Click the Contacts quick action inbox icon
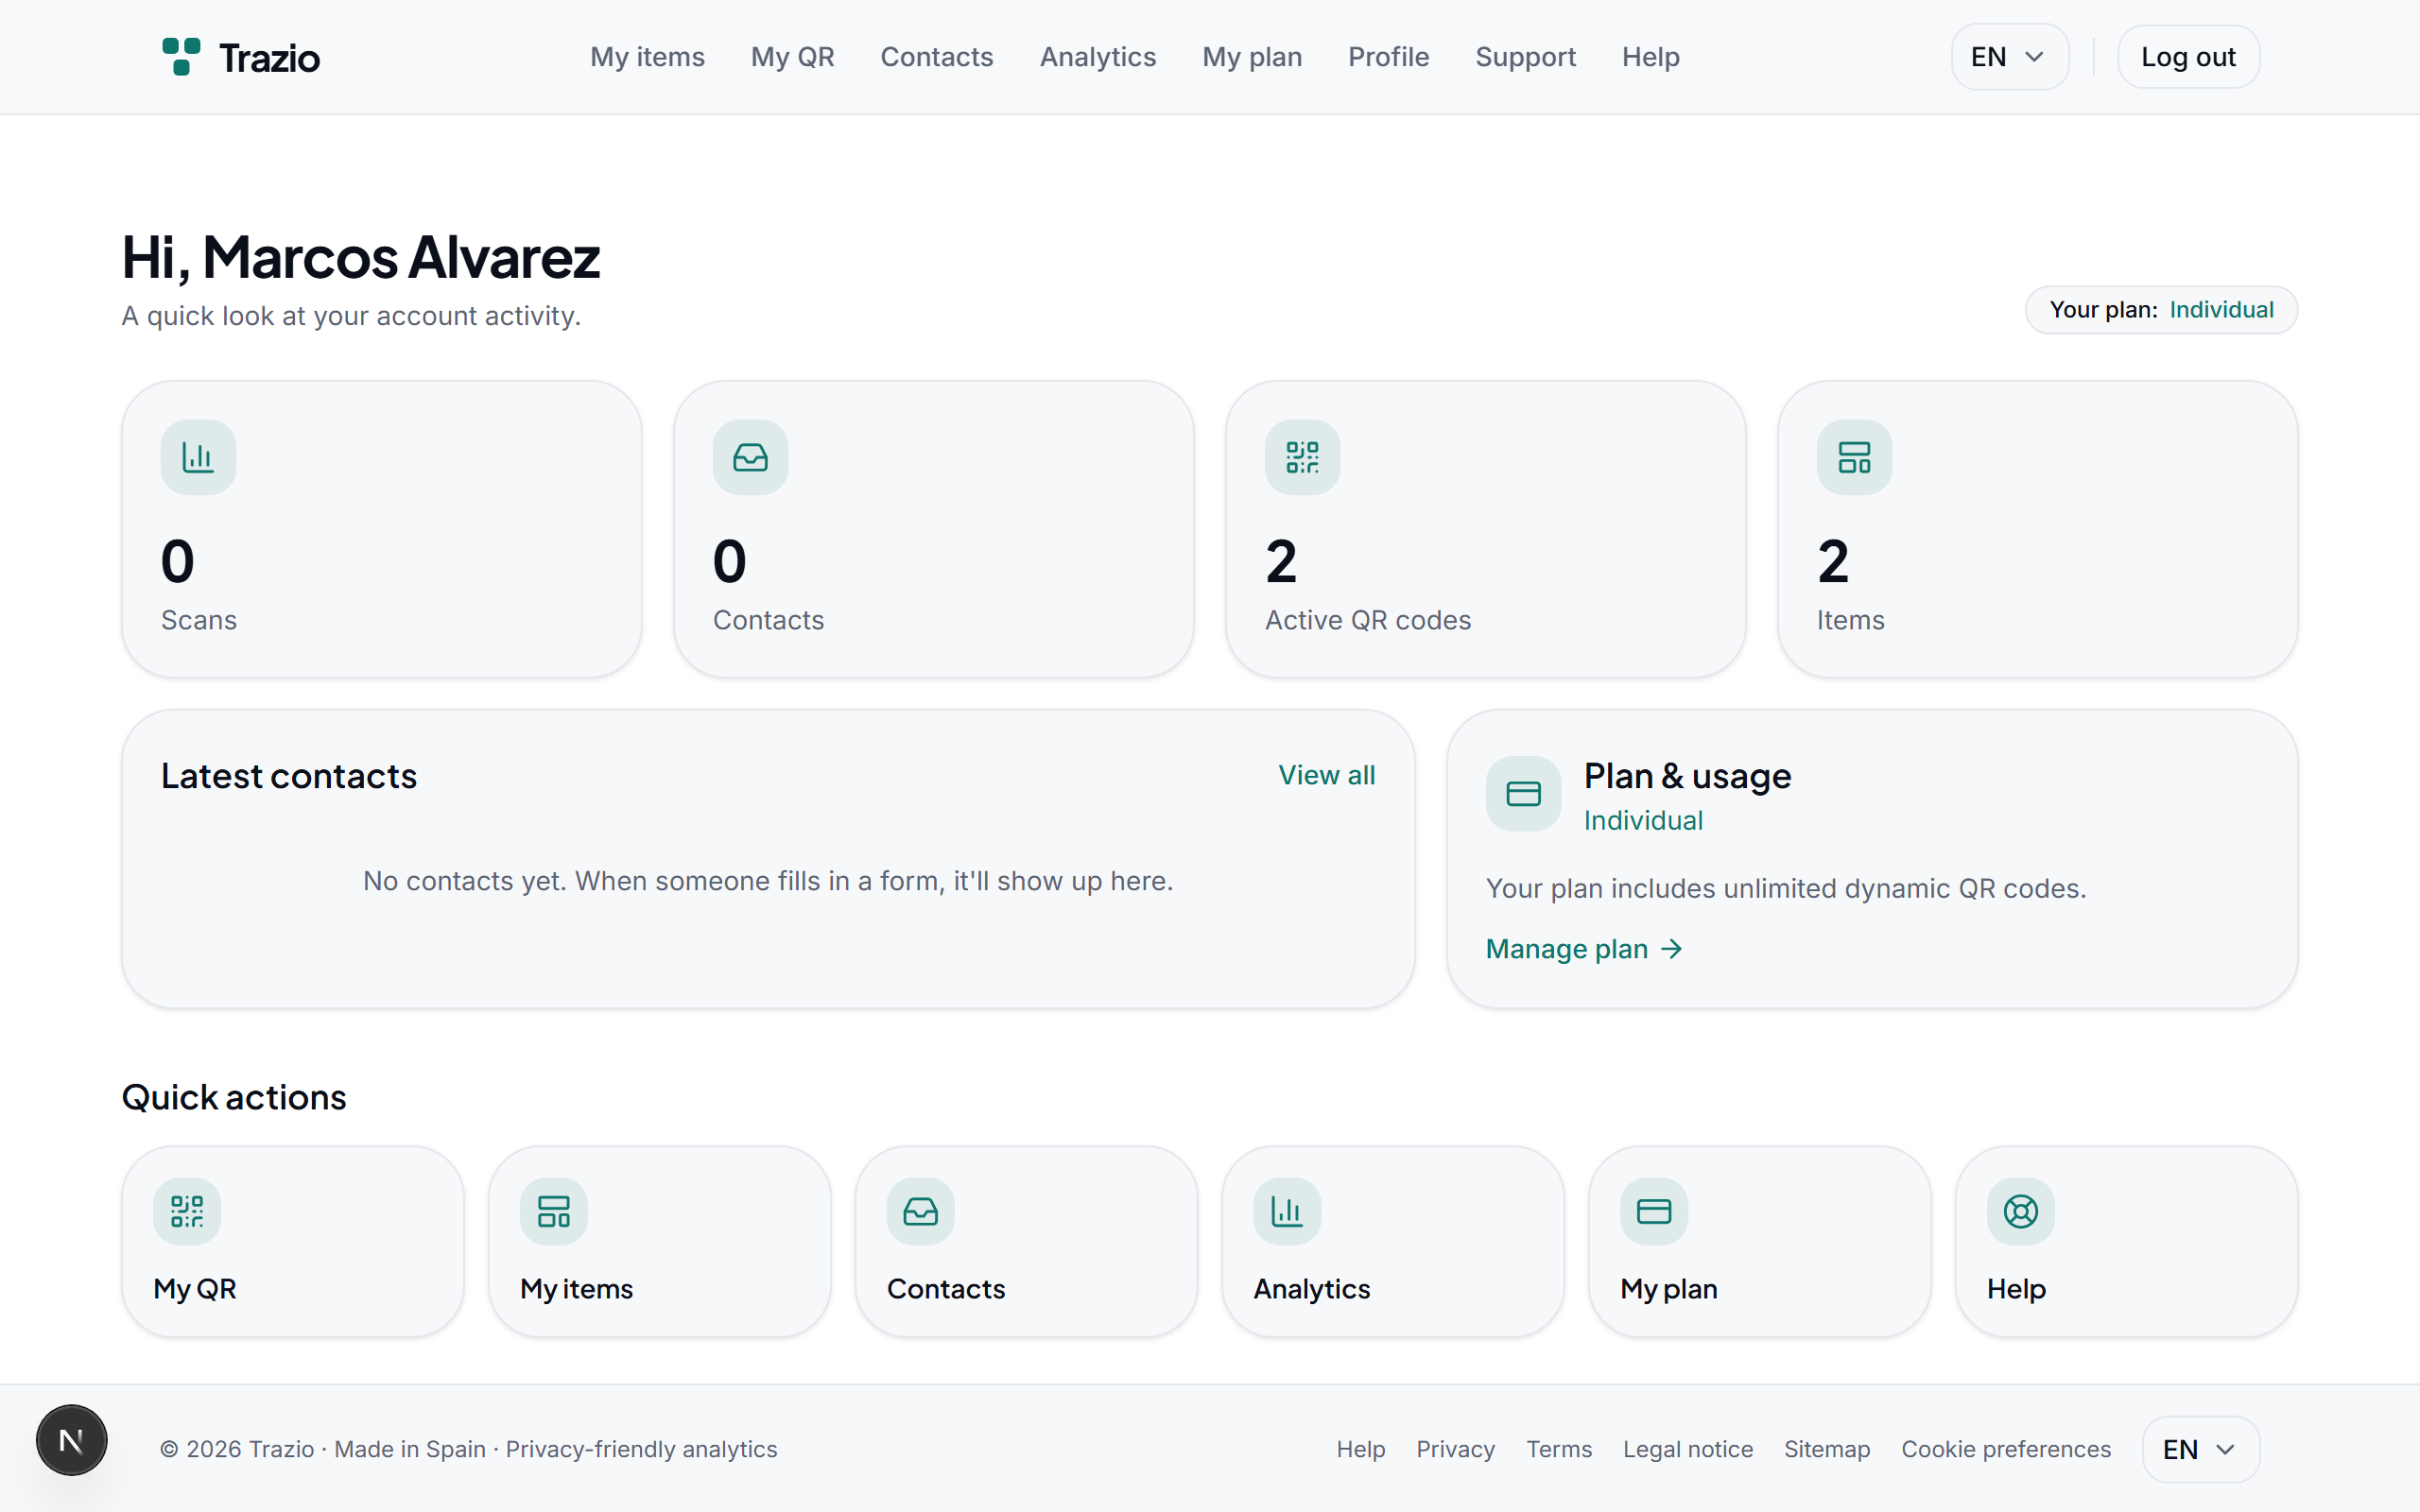2420x1512 pixels. pos(920,1211)
